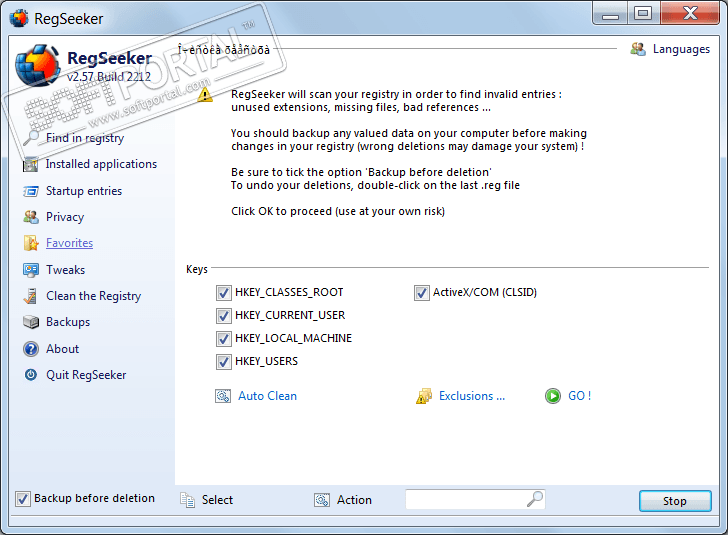Open the Select menu

coord(217,500)
